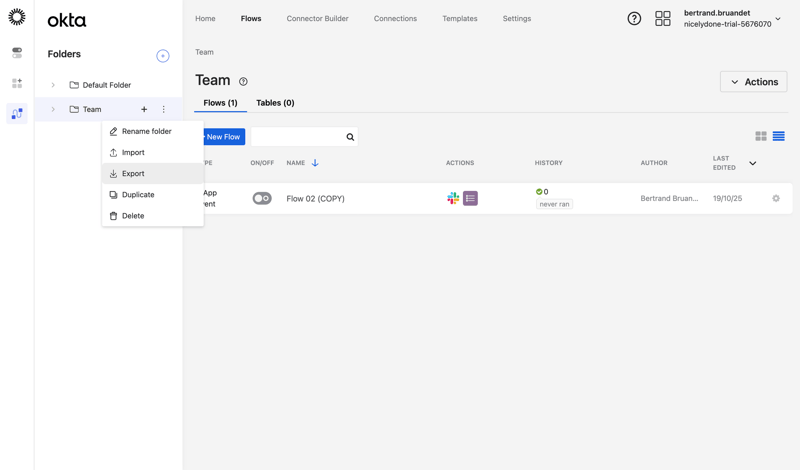Viewport: 800px width, 470px height.
Task: Switch to the Tables (0) tab
Action: pos(275,103)
